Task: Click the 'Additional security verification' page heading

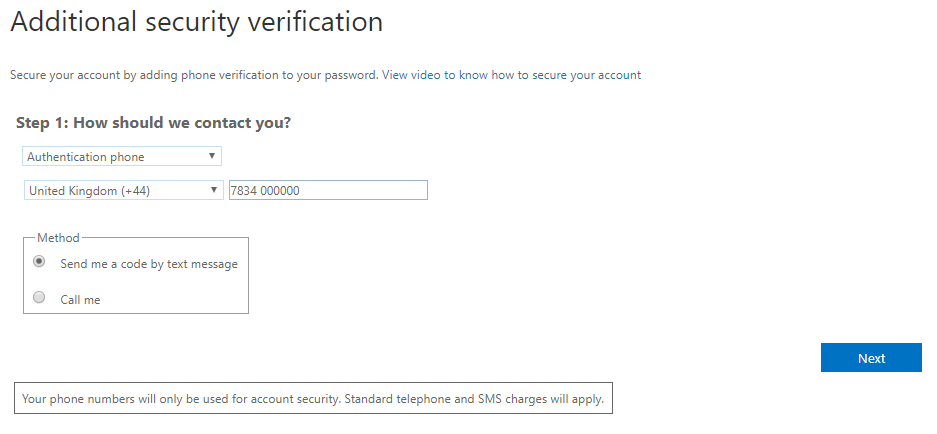Action: [196, 21]
